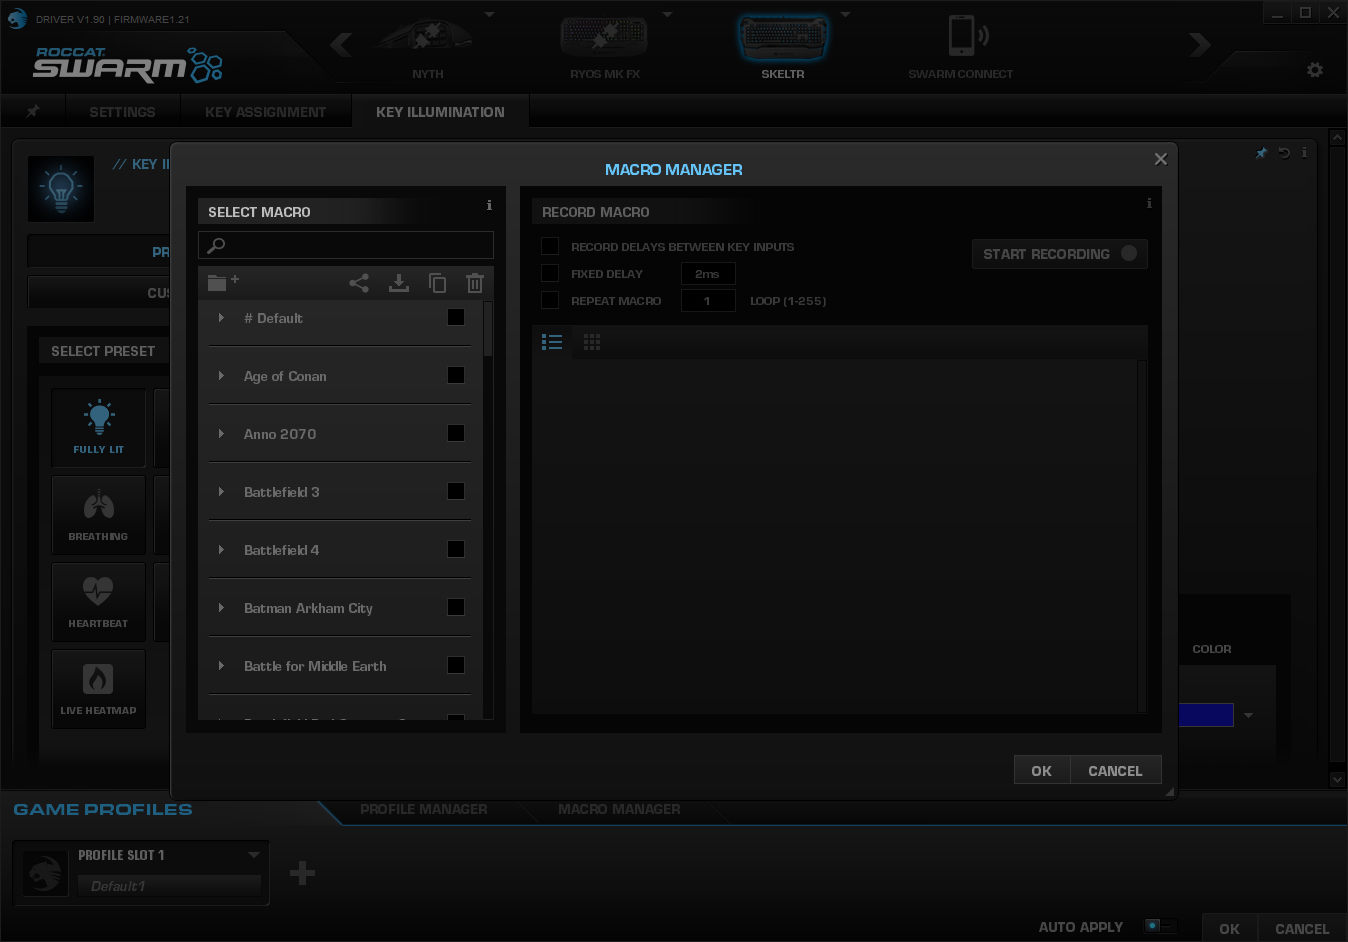Select Heartbeat preset
The height and width of the screenshot is (942, 1348).
(99, 602)
